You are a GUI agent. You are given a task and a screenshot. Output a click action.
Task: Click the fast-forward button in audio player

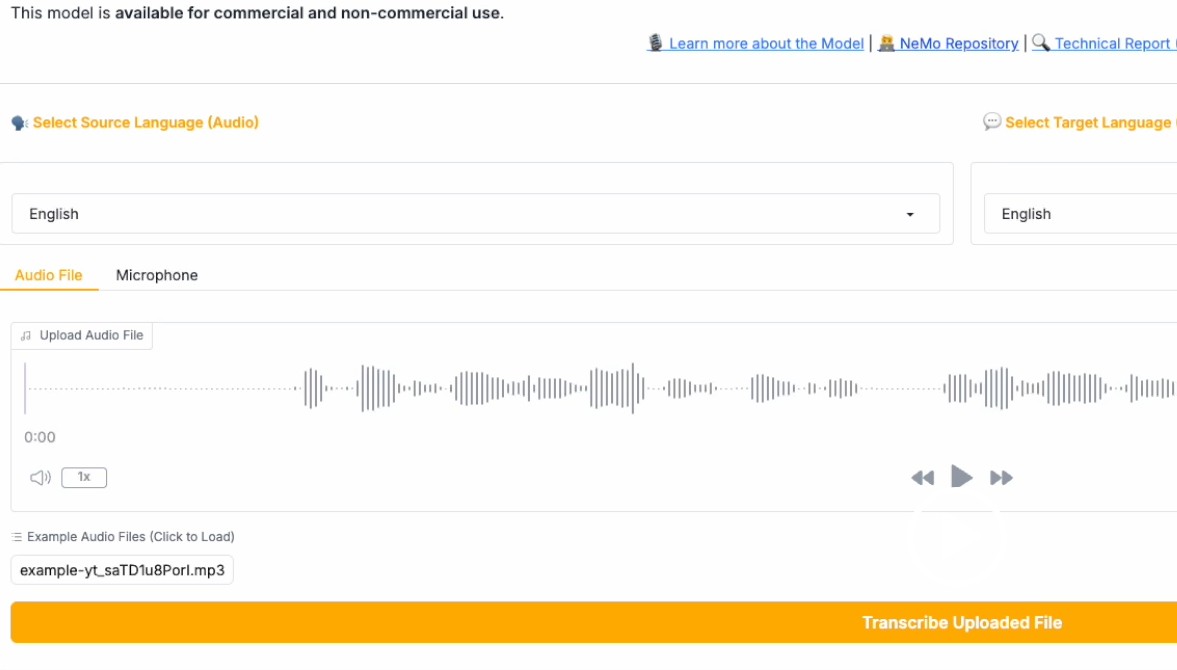click(x=1001, y=478)
